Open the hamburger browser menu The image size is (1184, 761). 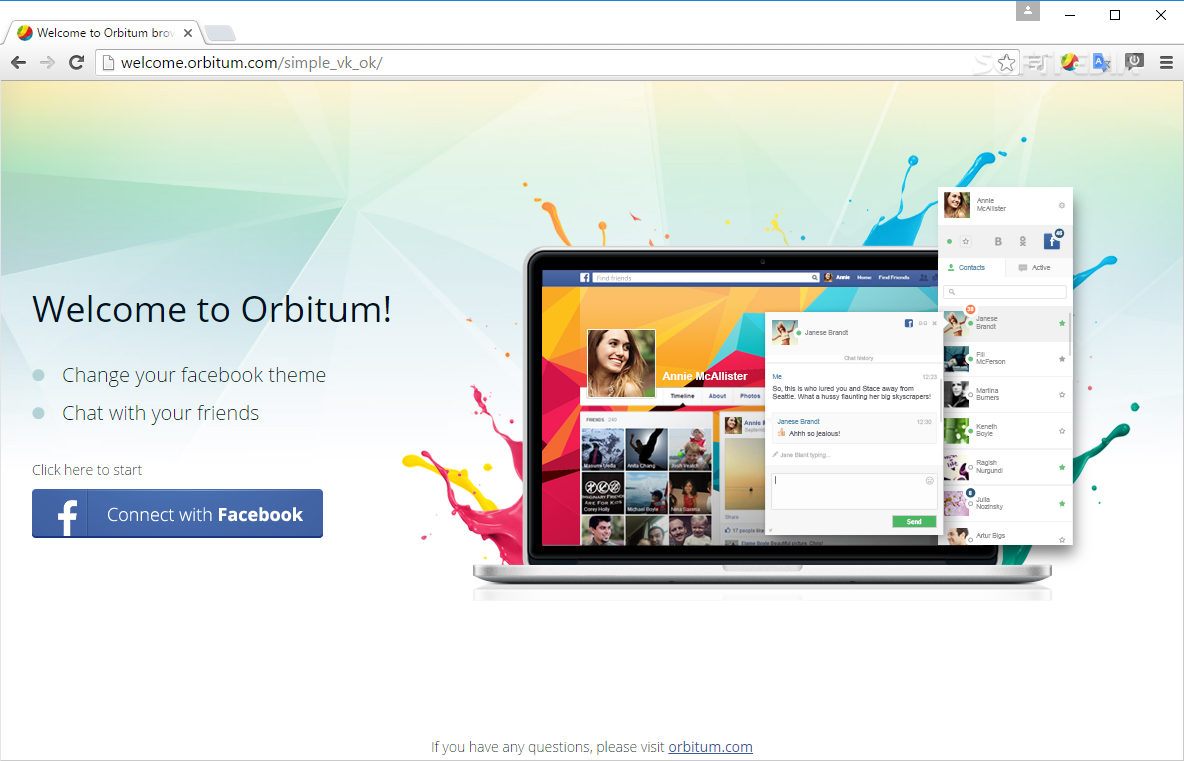point(1166,63)
